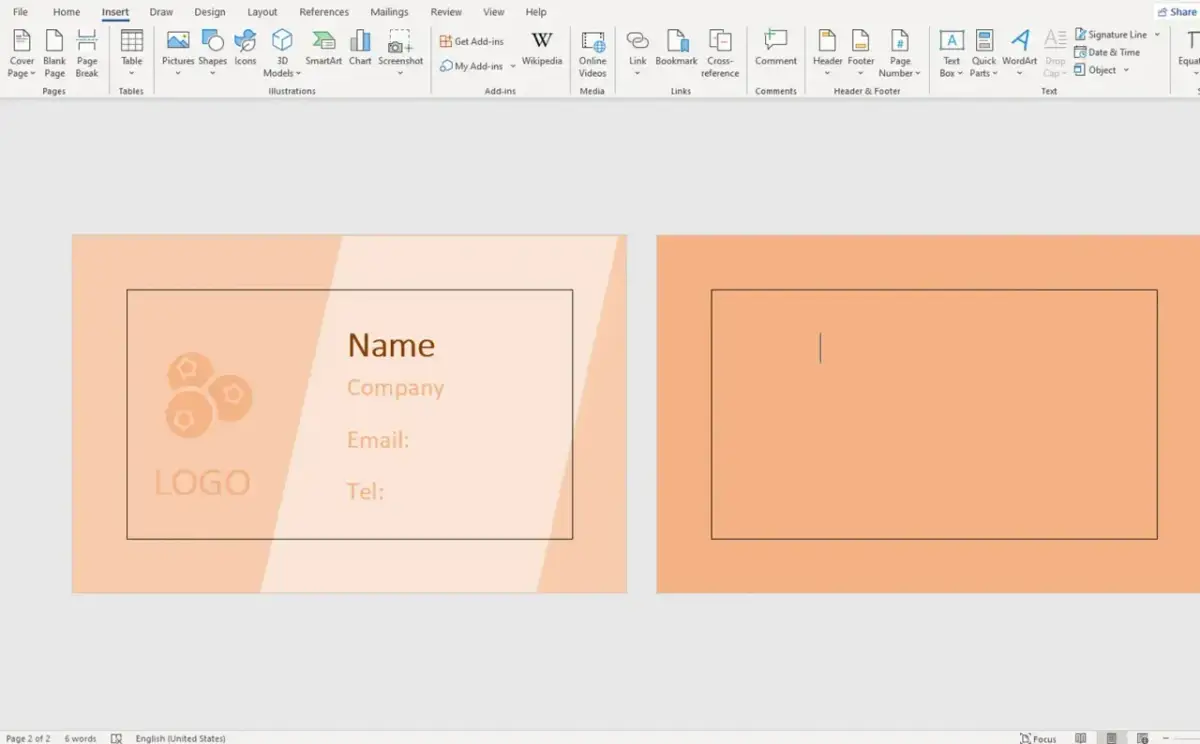Click the Share button
Screen dimensions: 1200x744
1176,11
